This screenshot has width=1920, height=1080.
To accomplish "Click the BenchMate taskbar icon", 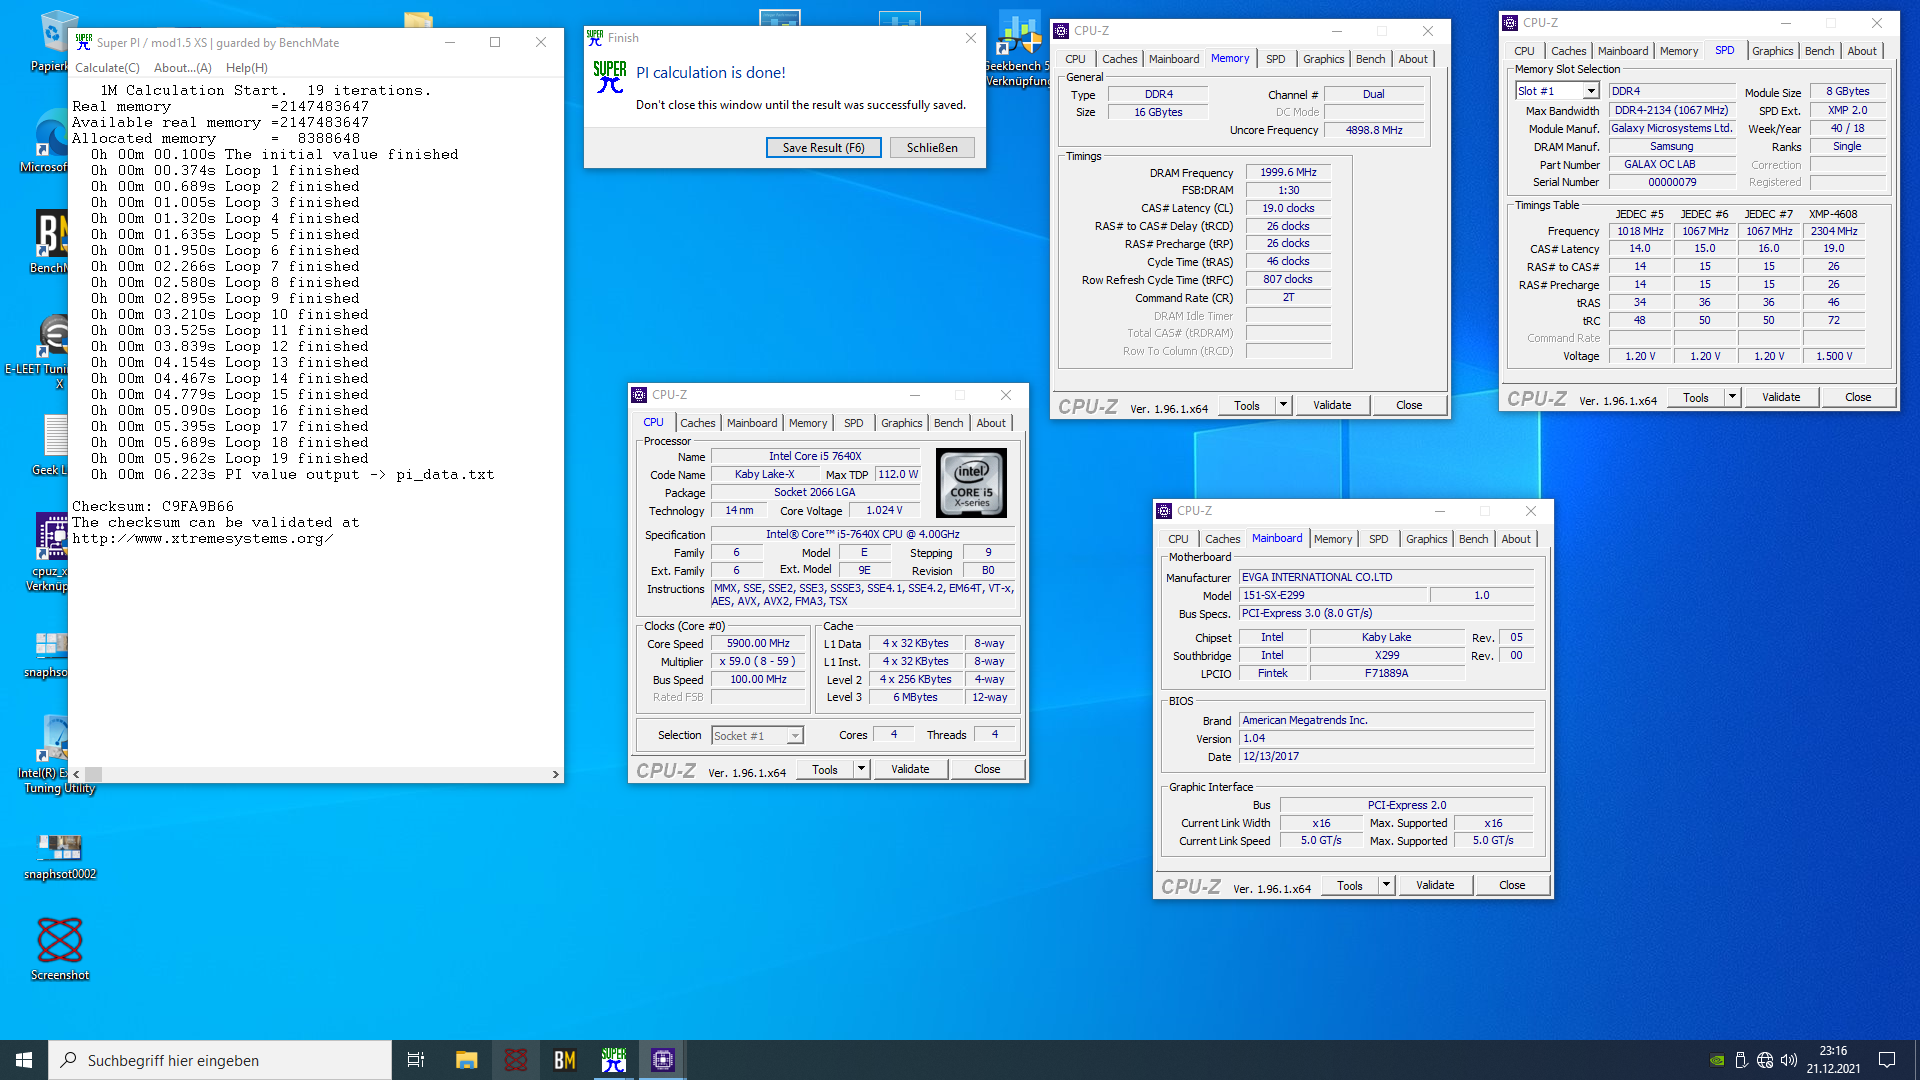I will click(x=564, y=1060).
